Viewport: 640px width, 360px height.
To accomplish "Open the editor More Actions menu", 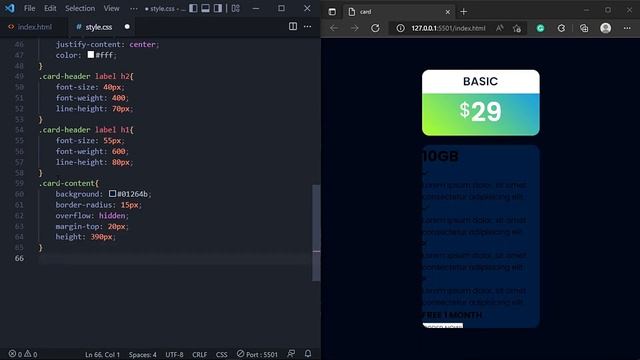I will click(307, 27).
